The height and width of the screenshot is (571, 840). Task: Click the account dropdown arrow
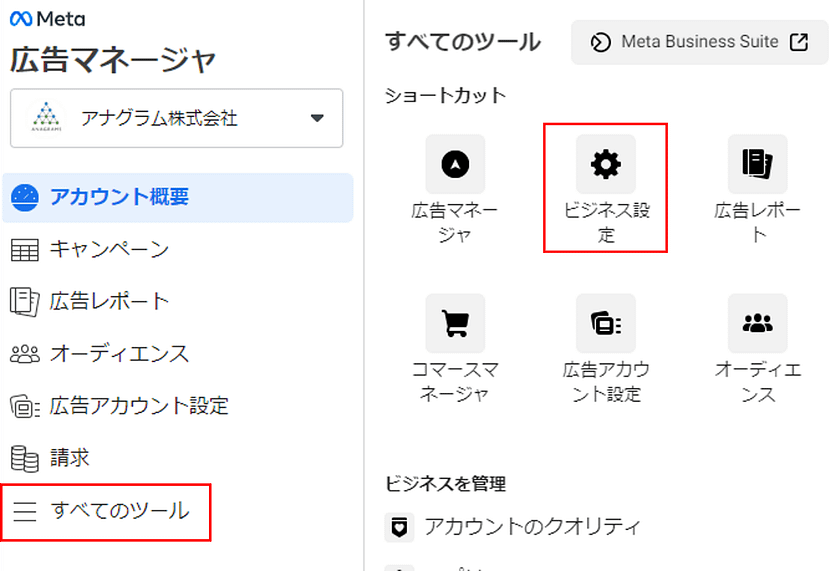tap(317, 118)
